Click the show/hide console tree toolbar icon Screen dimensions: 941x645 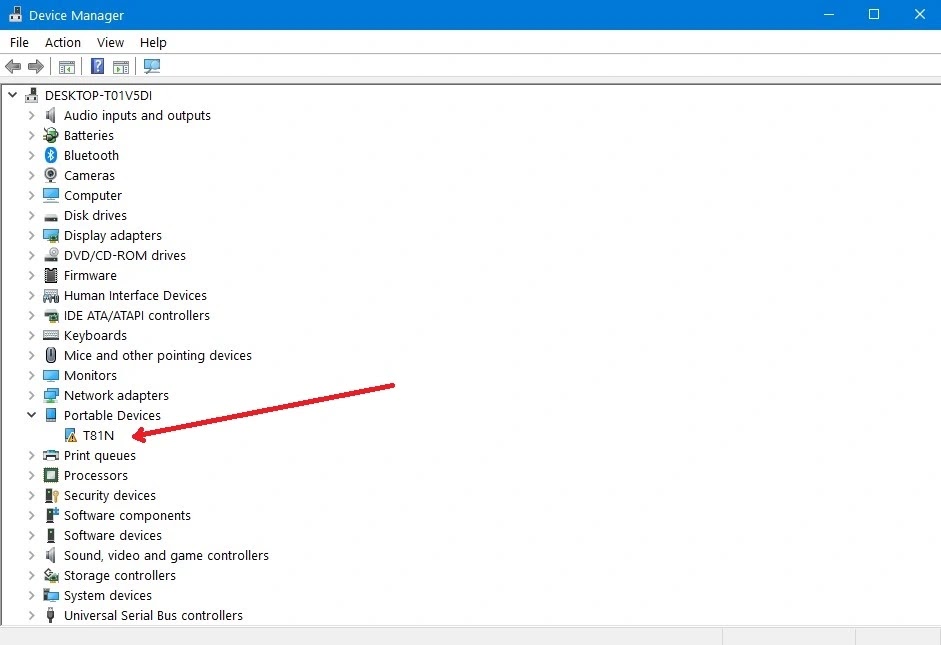pyautogui.click(x=67, y=67)
